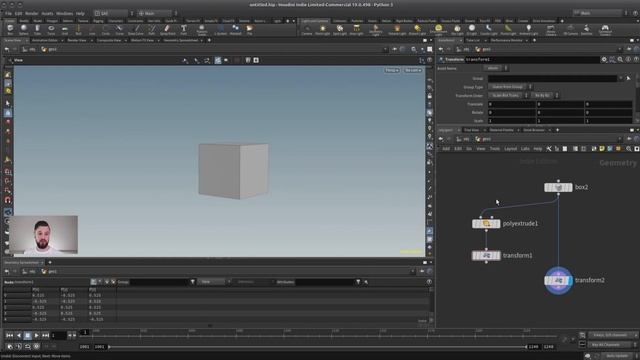This screenshot has width=640, height=360.
Task: Open the File menu
Action: pos(8,13)
